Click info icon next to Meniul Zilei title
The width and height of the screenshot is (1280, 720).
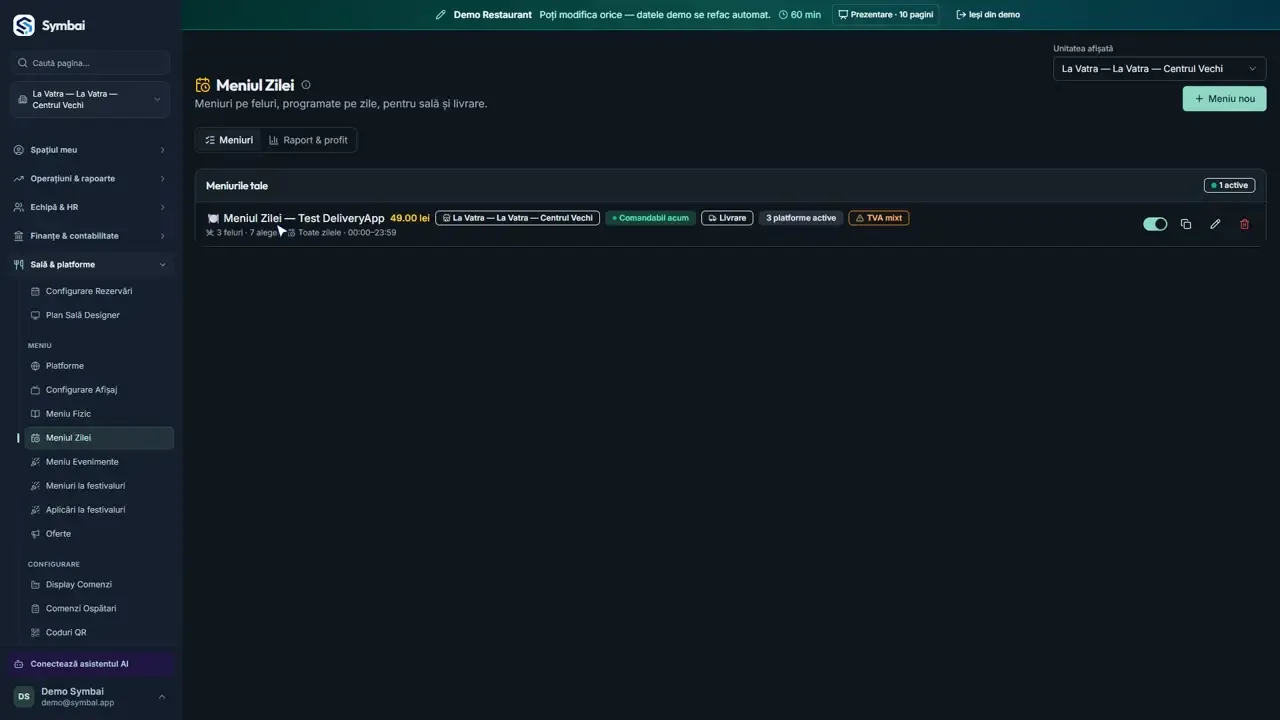[x=306, y=85]
